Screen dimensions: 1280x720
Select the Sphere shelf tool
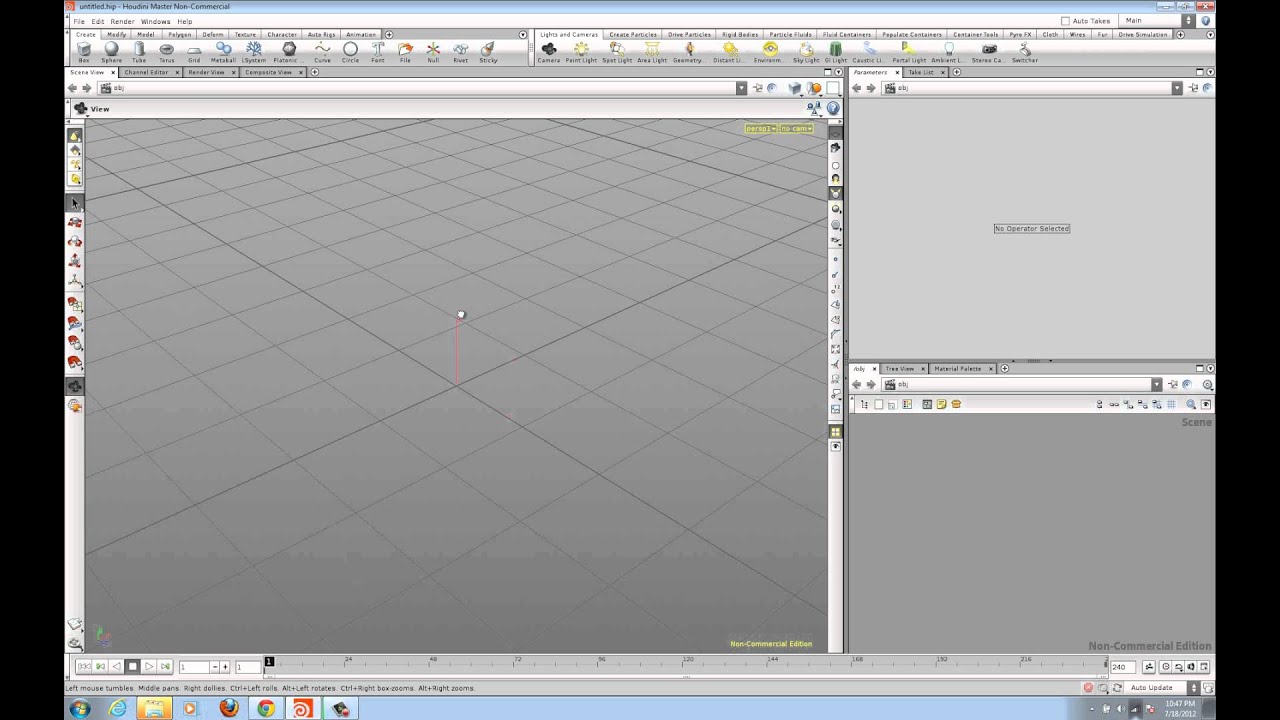coord(111,52)
